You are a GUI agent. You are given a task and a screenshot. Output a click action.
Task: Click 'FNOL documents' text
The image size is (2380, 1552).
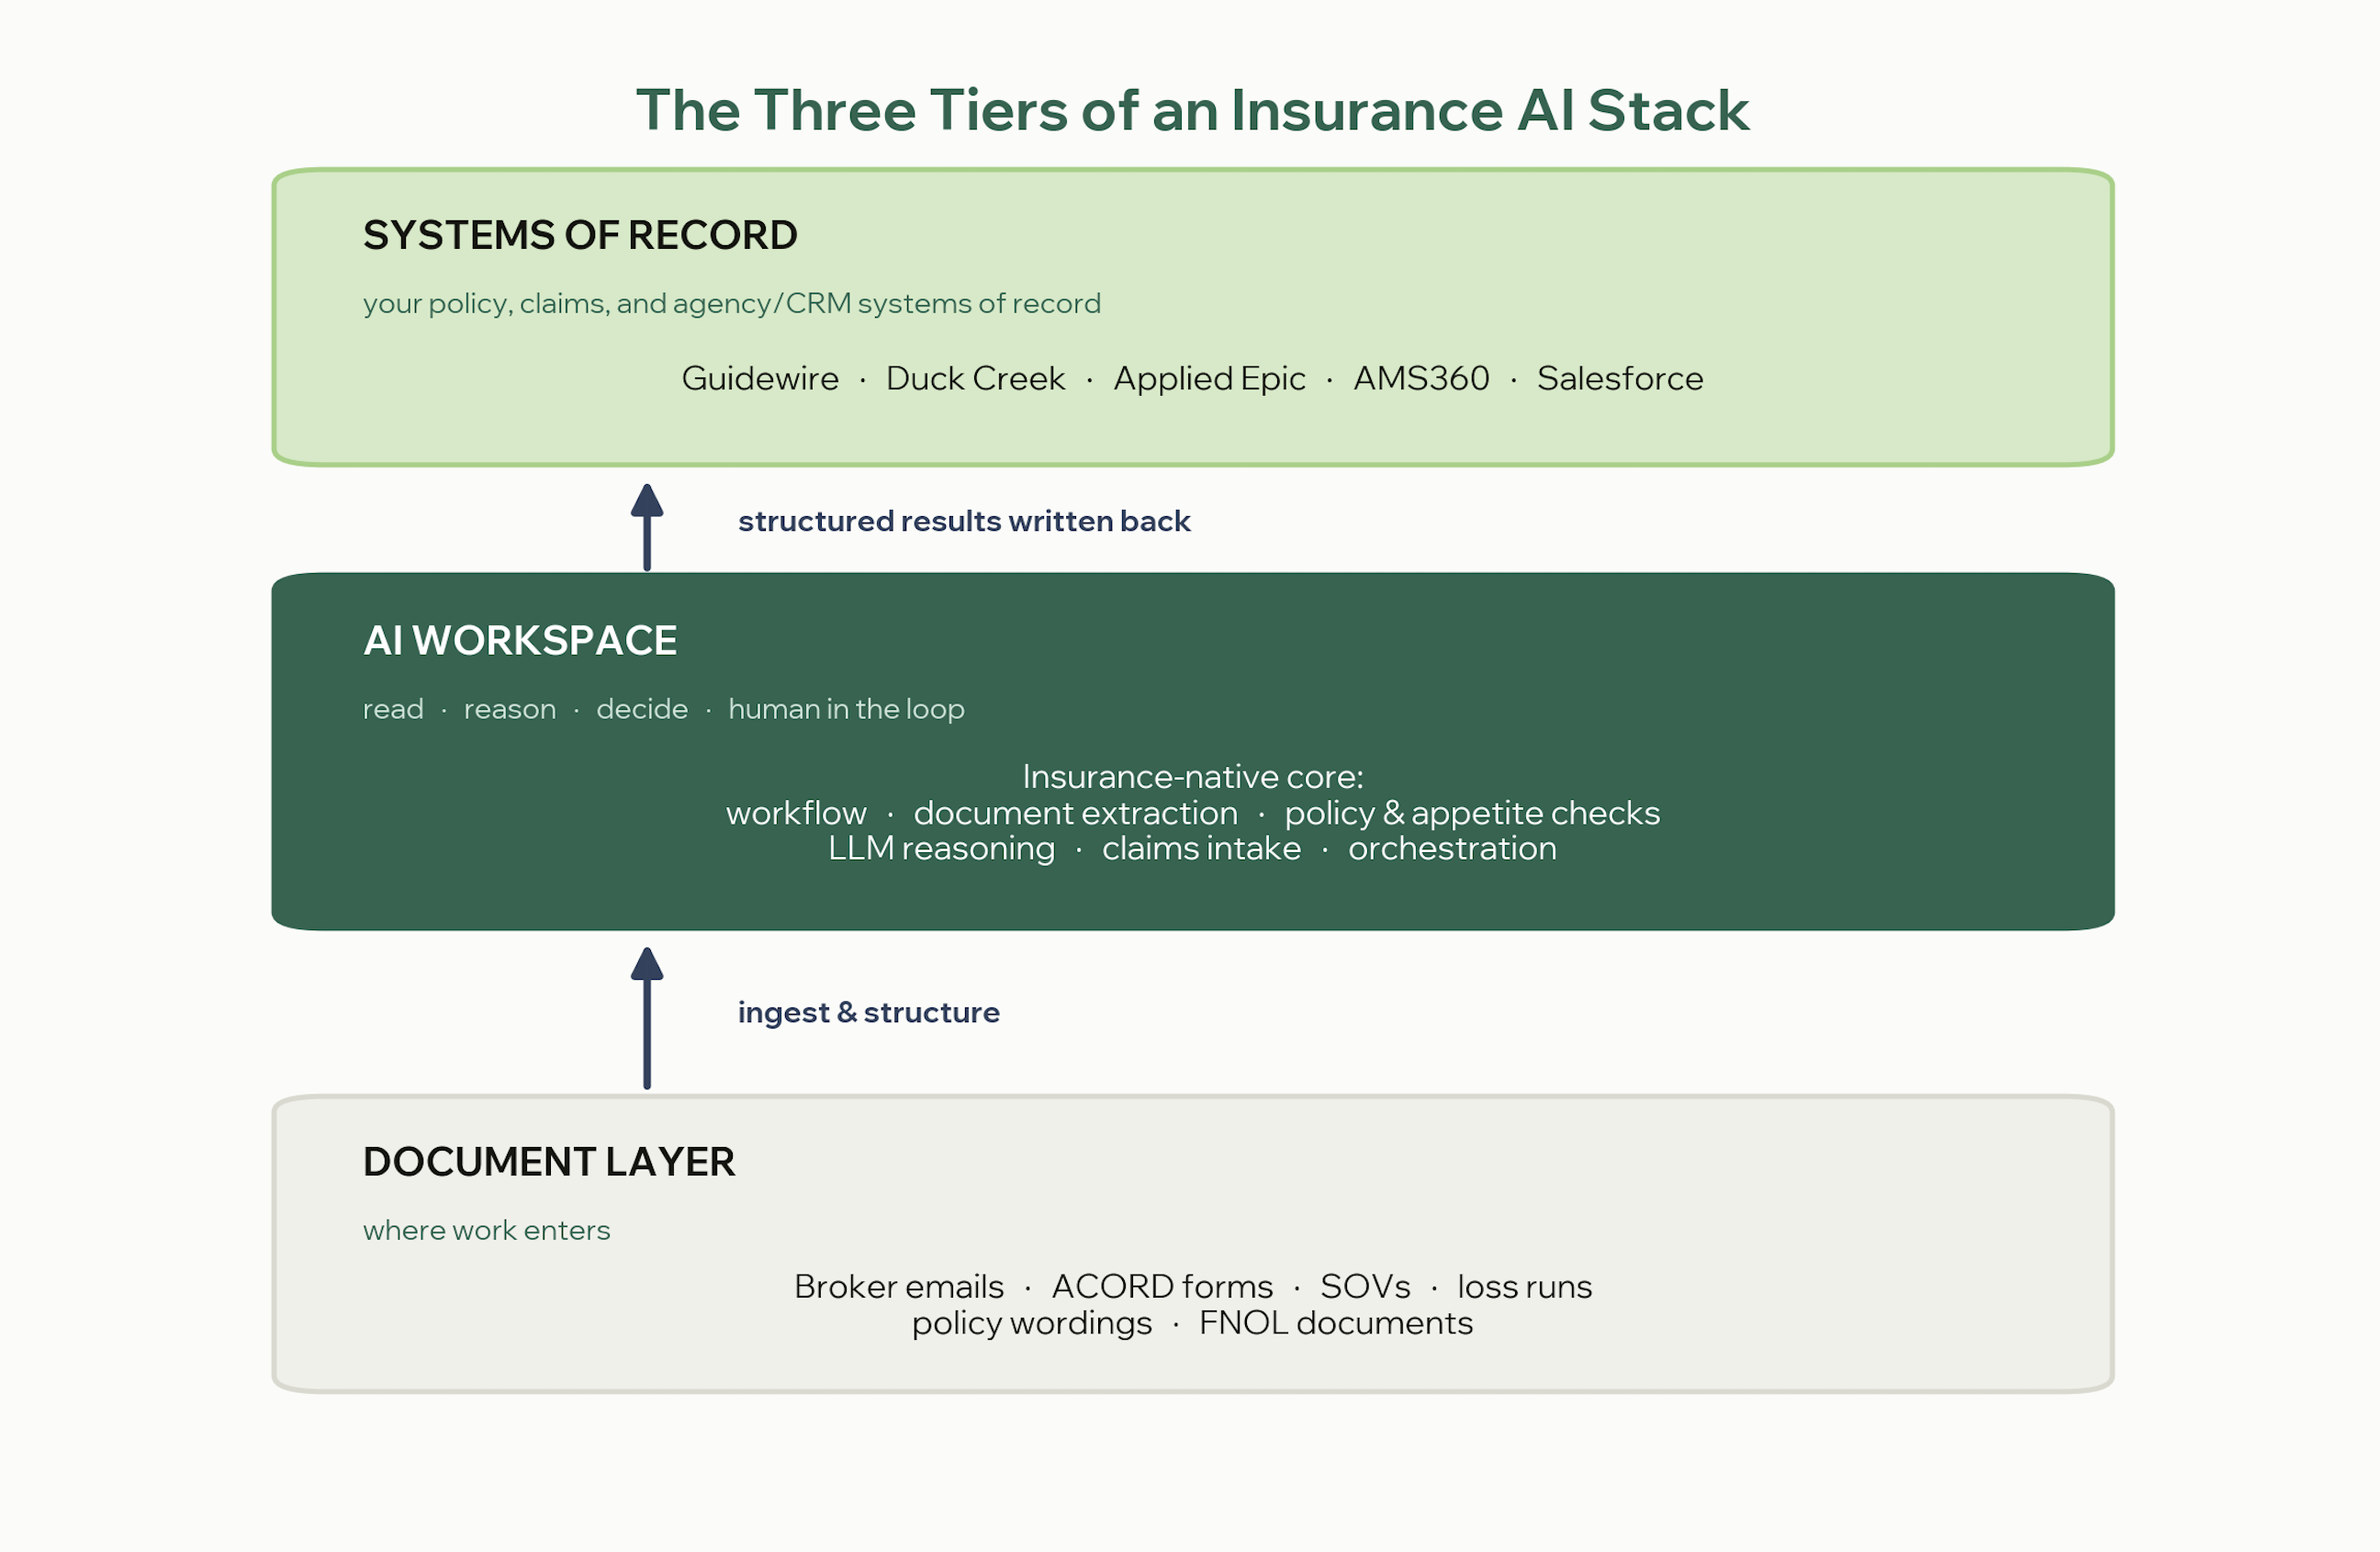tap(1335, 1323)
